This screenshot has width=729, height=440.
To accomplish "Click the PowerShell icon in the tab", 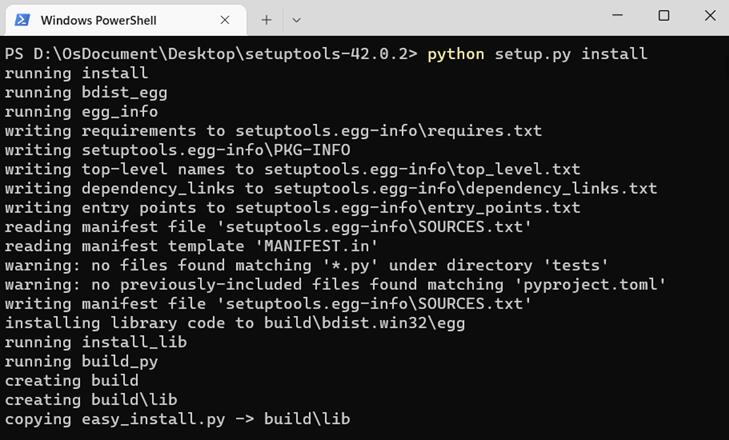I will click(21, 19).
